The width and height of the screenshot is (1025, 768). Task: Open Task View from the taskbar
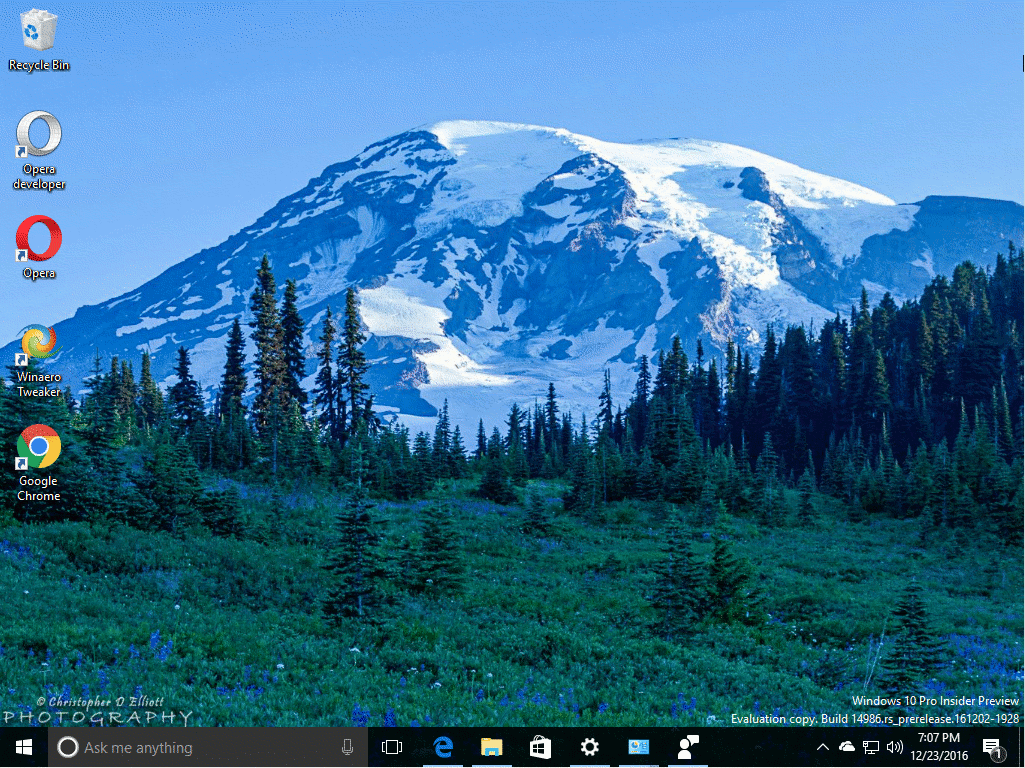pos(392,747)
